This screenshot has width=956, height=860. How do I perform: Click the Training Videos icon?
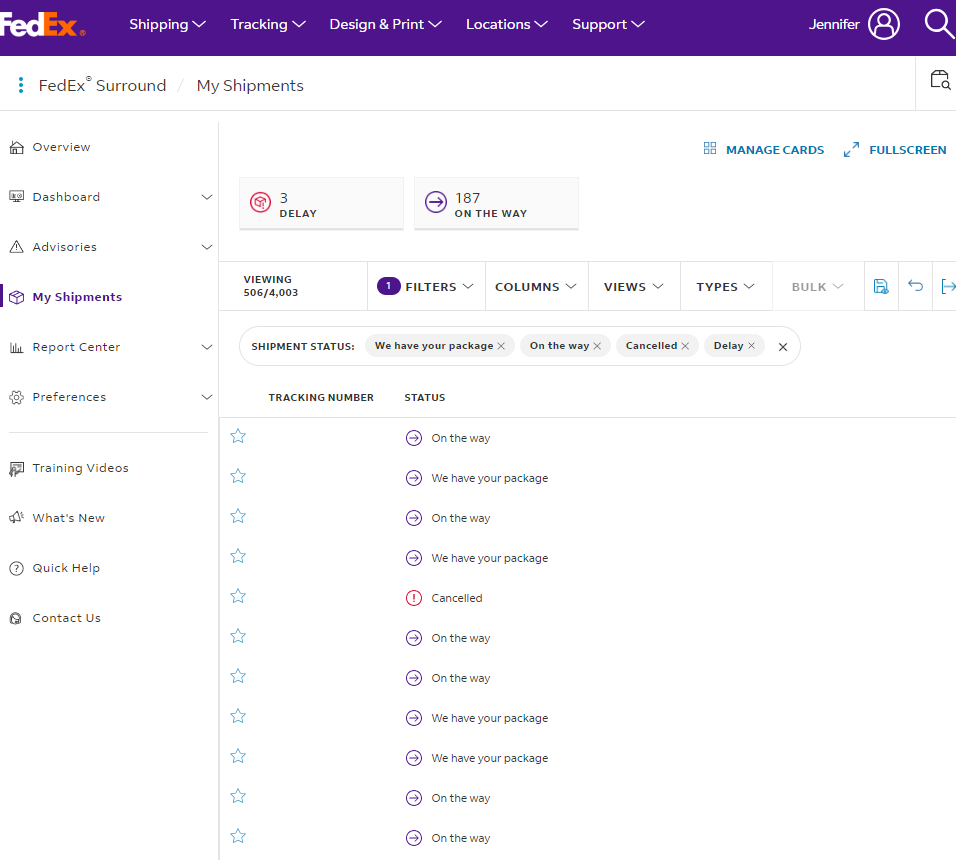click(16, 469)
